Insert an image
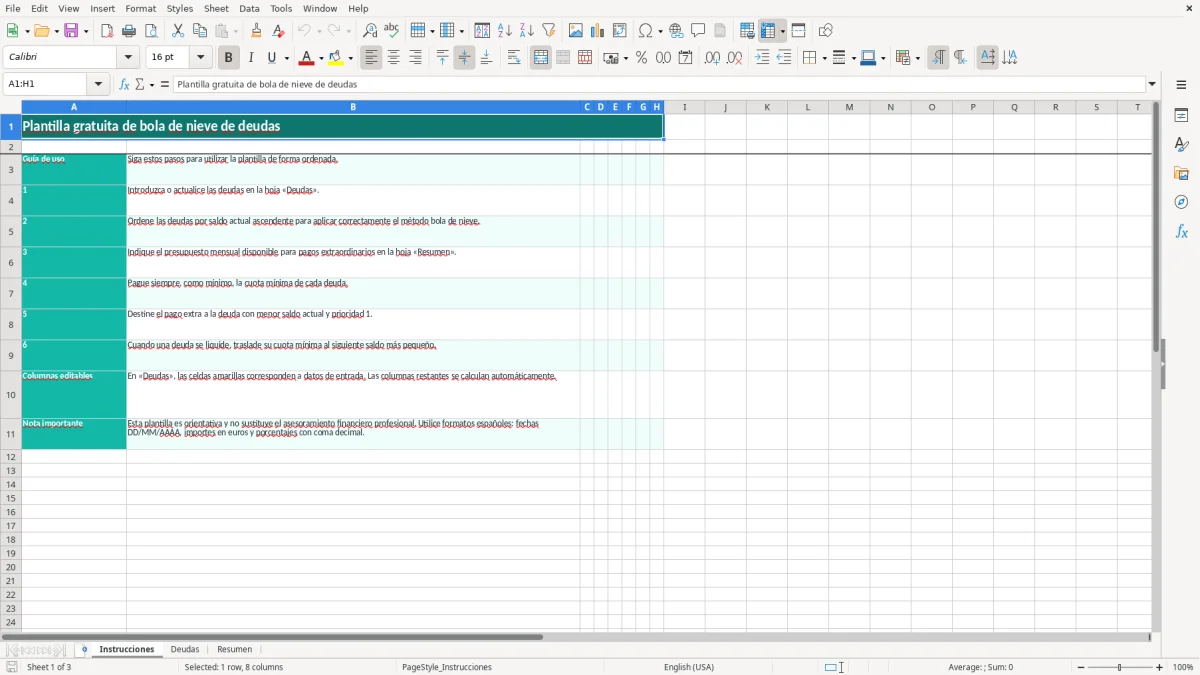 pos(575,31)
